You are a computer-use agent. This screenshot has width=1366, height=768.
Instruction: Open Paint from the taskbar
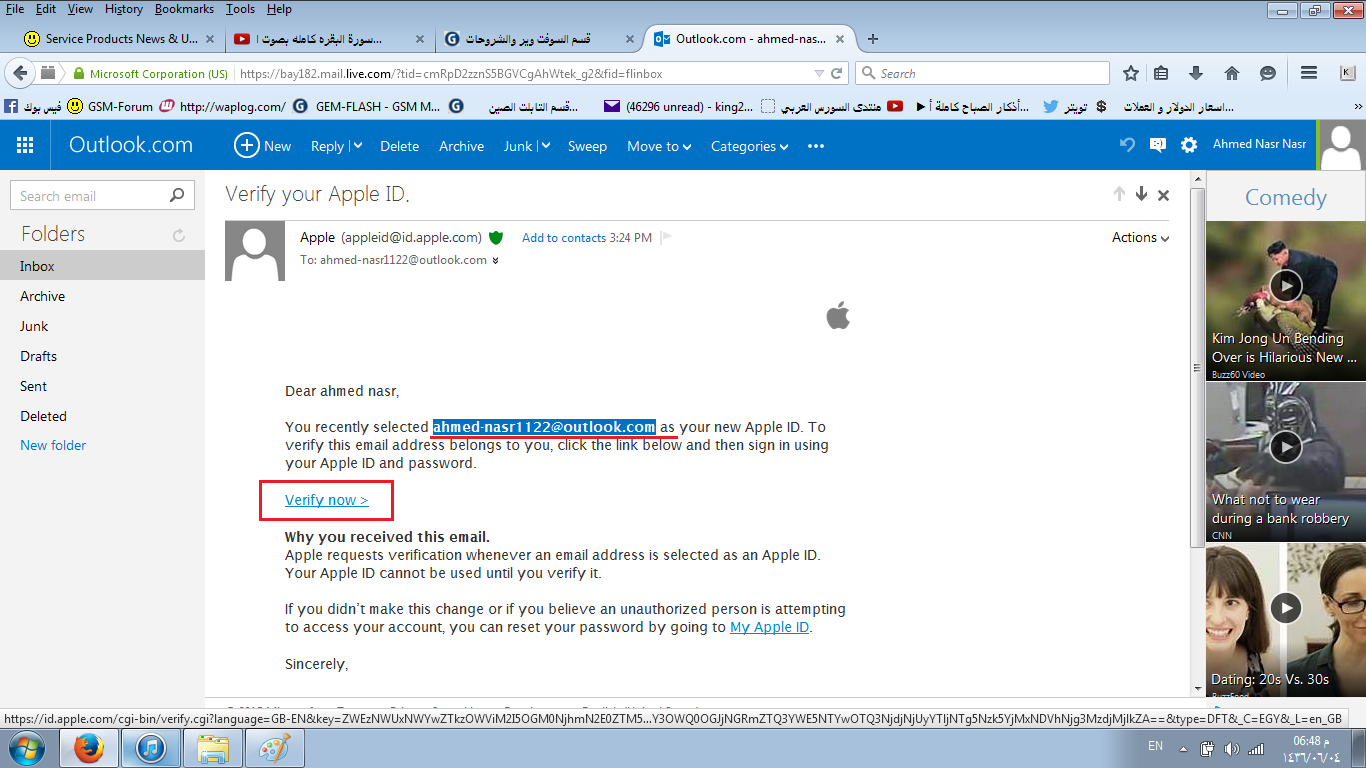(x=273, y=748)
